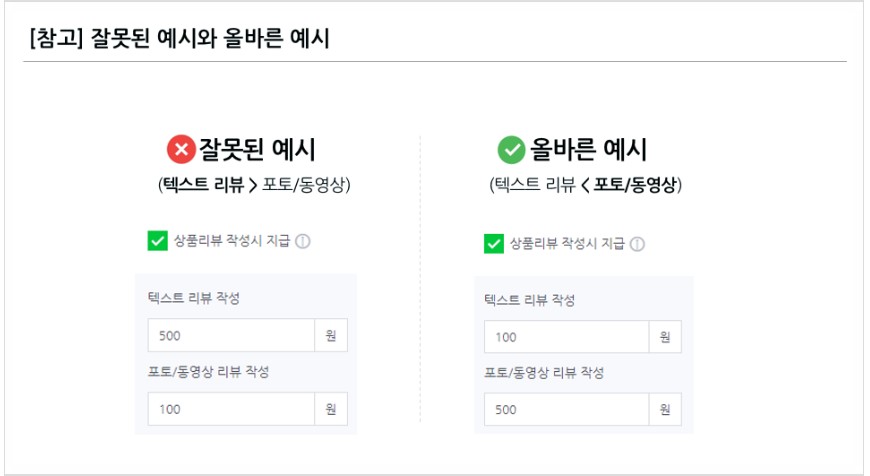Click the green checkmark icon beside 올바른 예시
Viewport: 870px width, 476px height.
pyautogui.click(x=511, y=151)
